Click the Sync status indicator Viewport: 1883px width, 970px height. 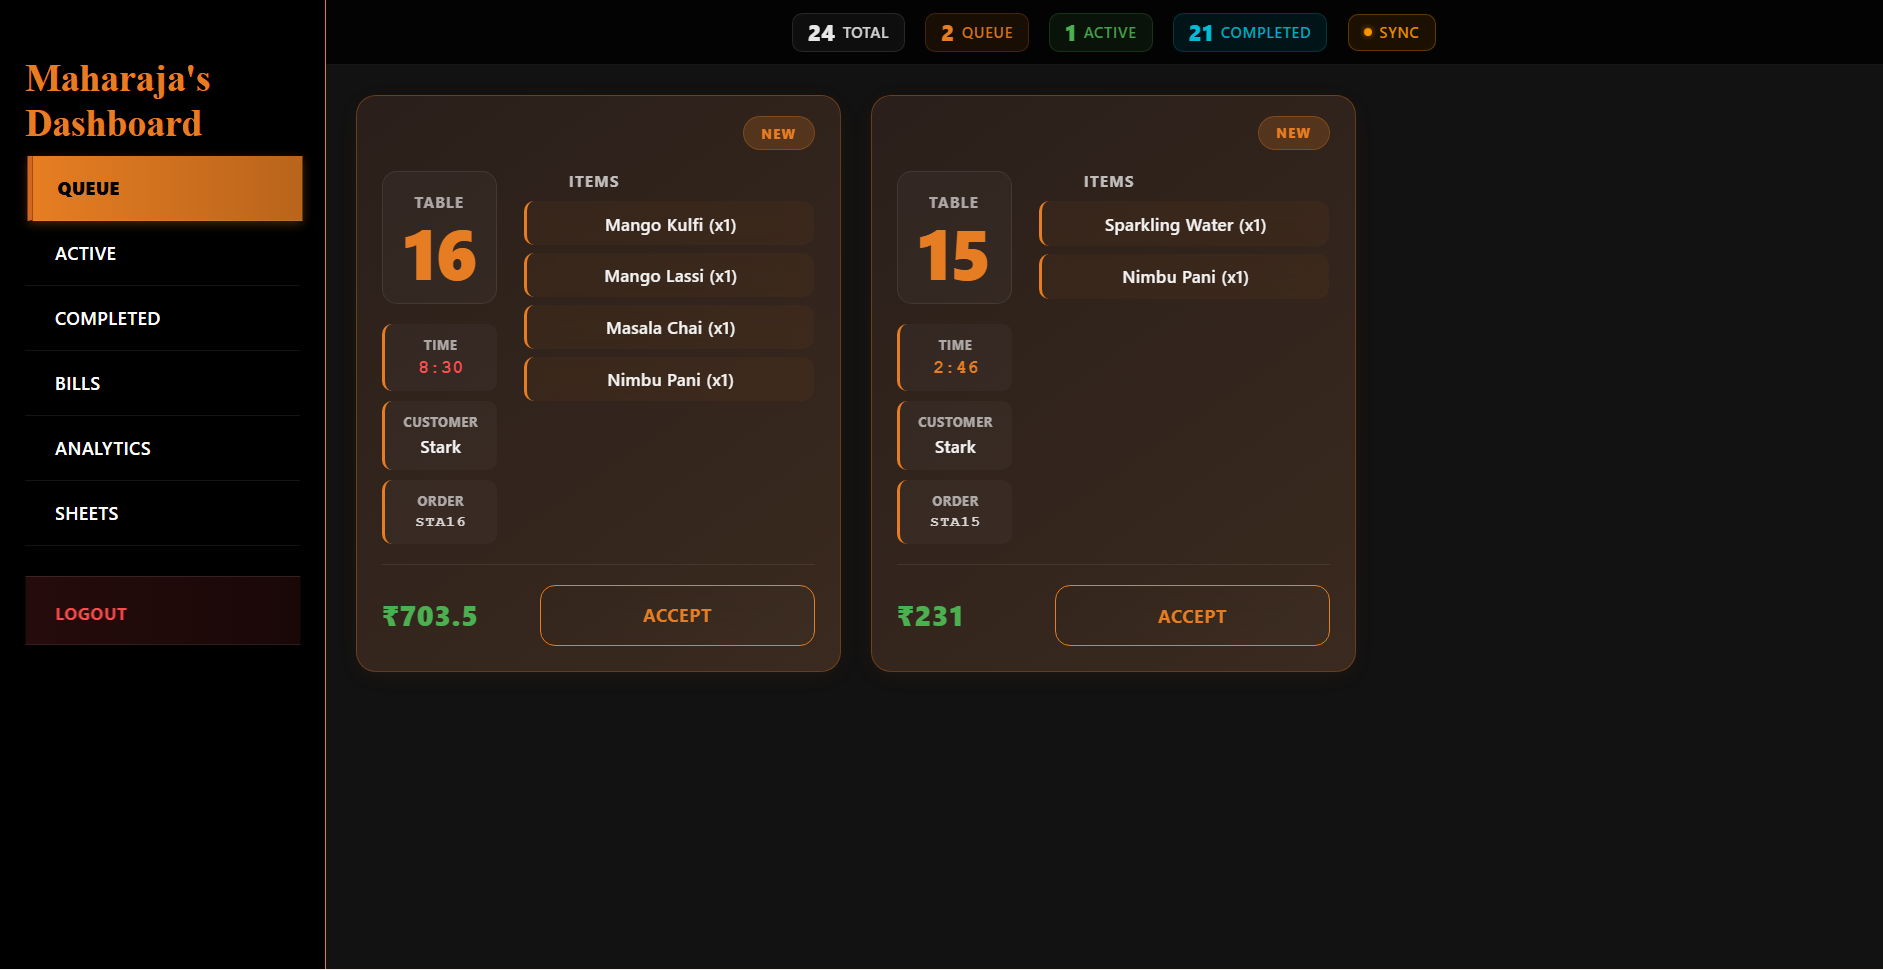click(x=1391, y=33)
